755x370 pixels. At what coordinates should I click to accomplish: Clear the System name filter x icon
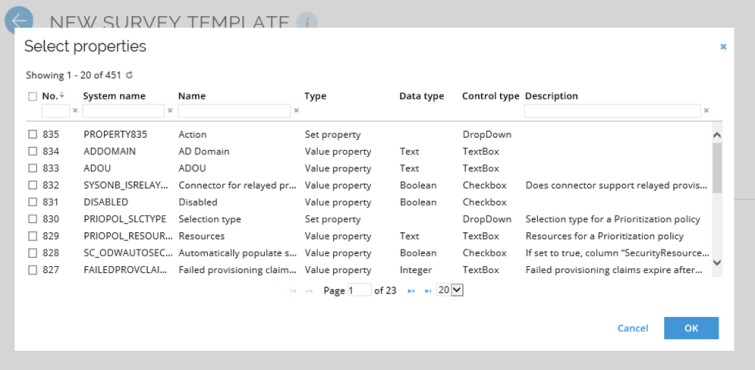coord(169,111)
